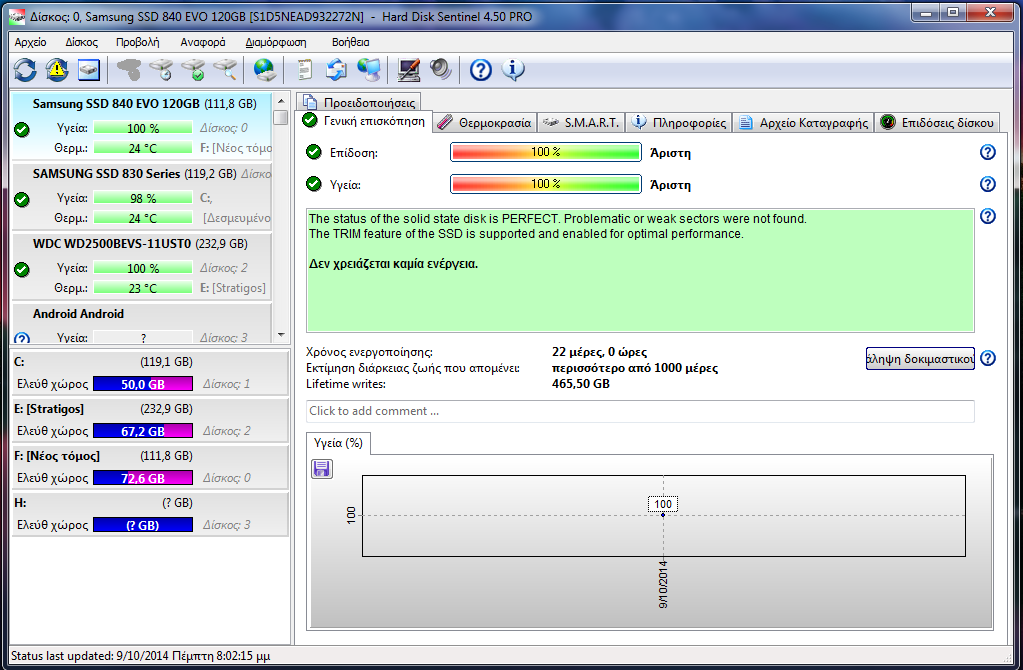Click the H: free space (? GB) bar
The image size is (1023, 670).
click(x=143, y=525)
